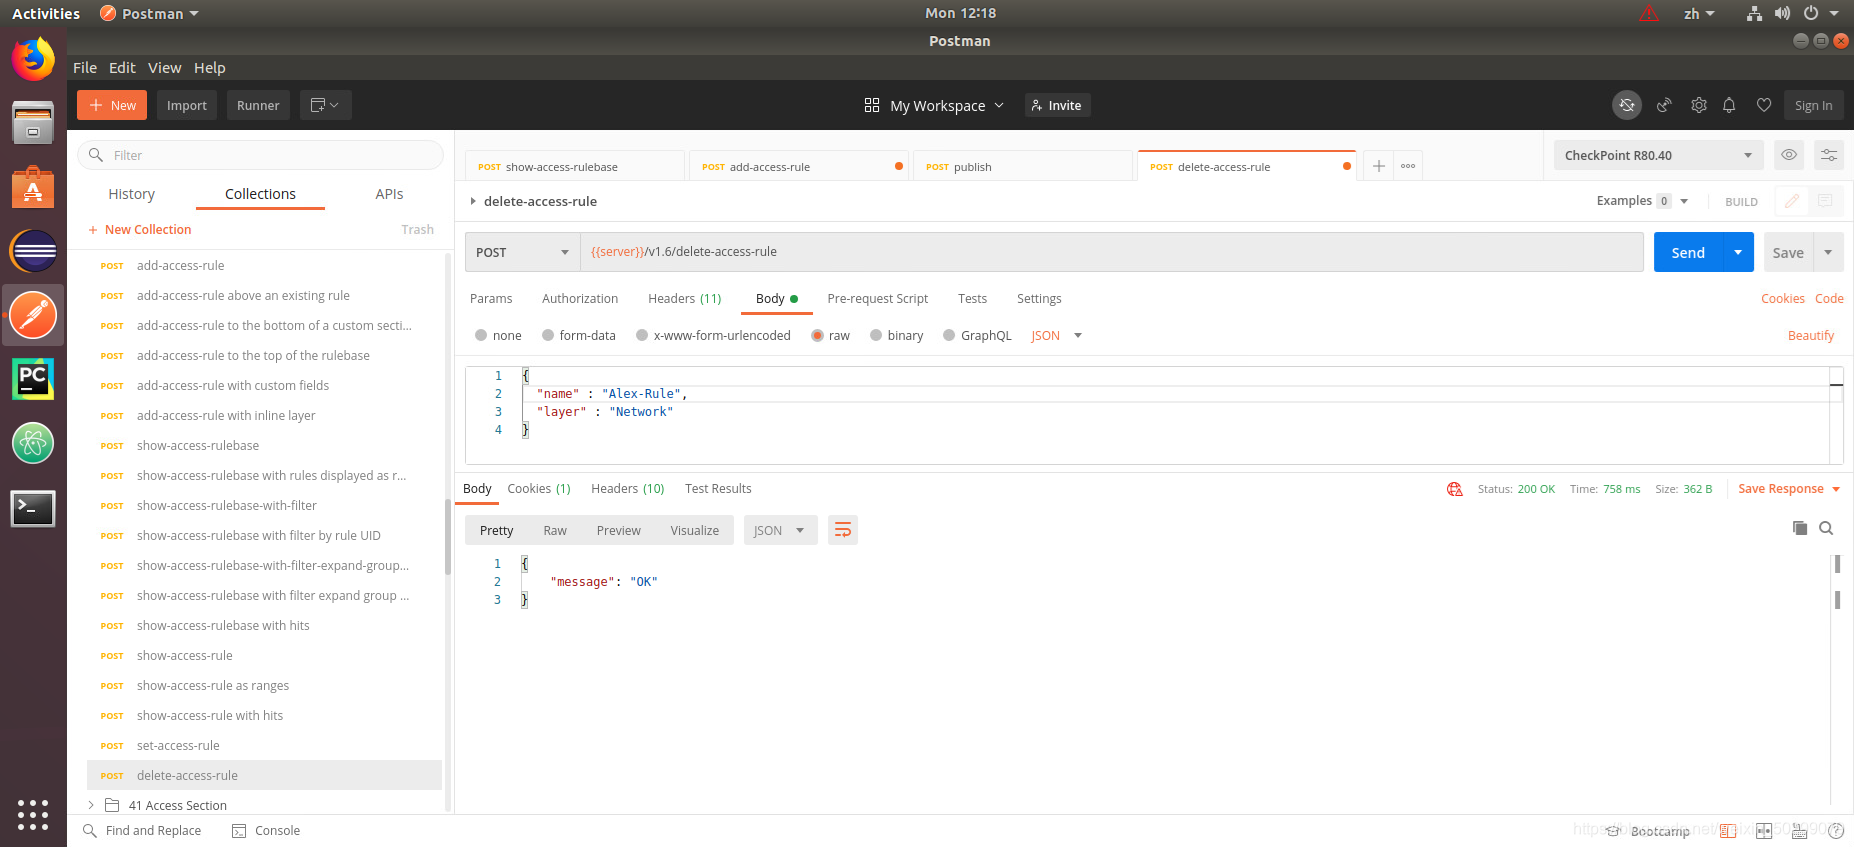Image resolution: width=1854 pixels, height=847 pixels.
Task: Open the Send button dropdown arrow
Action: [1738, 252]
